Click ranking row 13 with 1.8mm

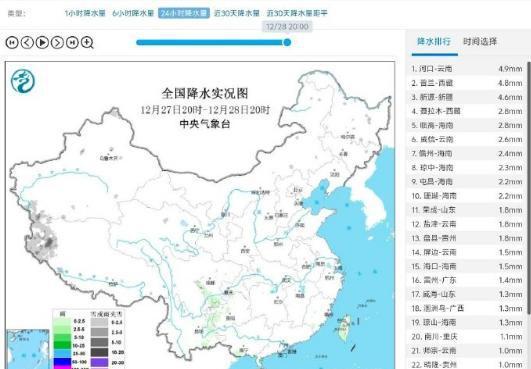pyautogui.click(x=467, y=238)
